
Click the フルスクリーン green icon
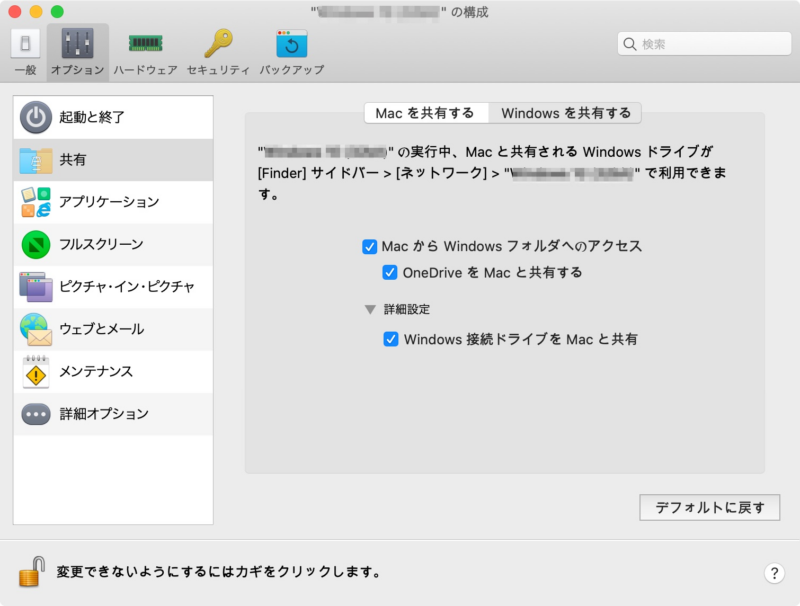click(36, 244)
